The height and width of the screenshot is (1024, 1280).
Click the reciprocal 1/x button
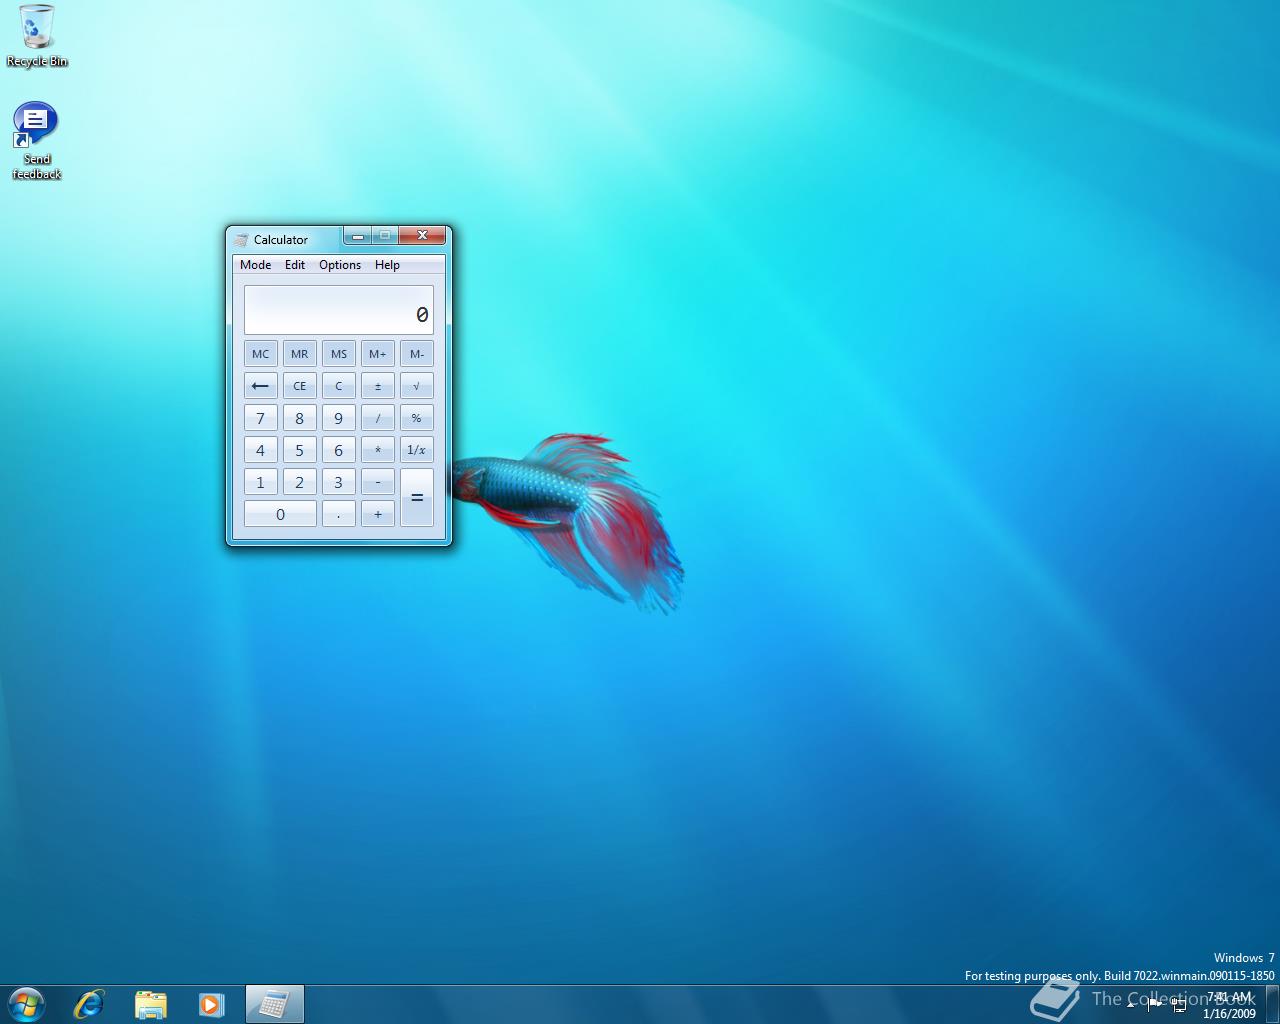[x=417, y=450]
